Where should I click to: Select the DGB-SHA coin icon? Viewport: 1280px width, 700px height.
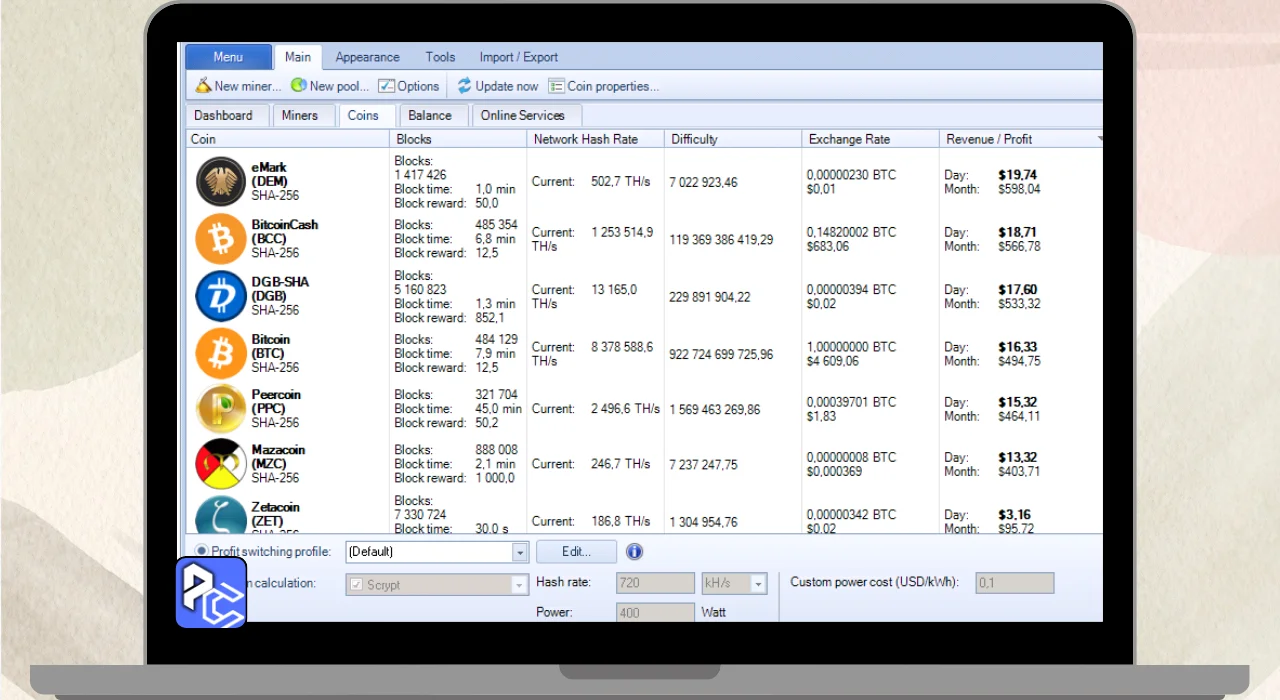[x=221, y=296]
